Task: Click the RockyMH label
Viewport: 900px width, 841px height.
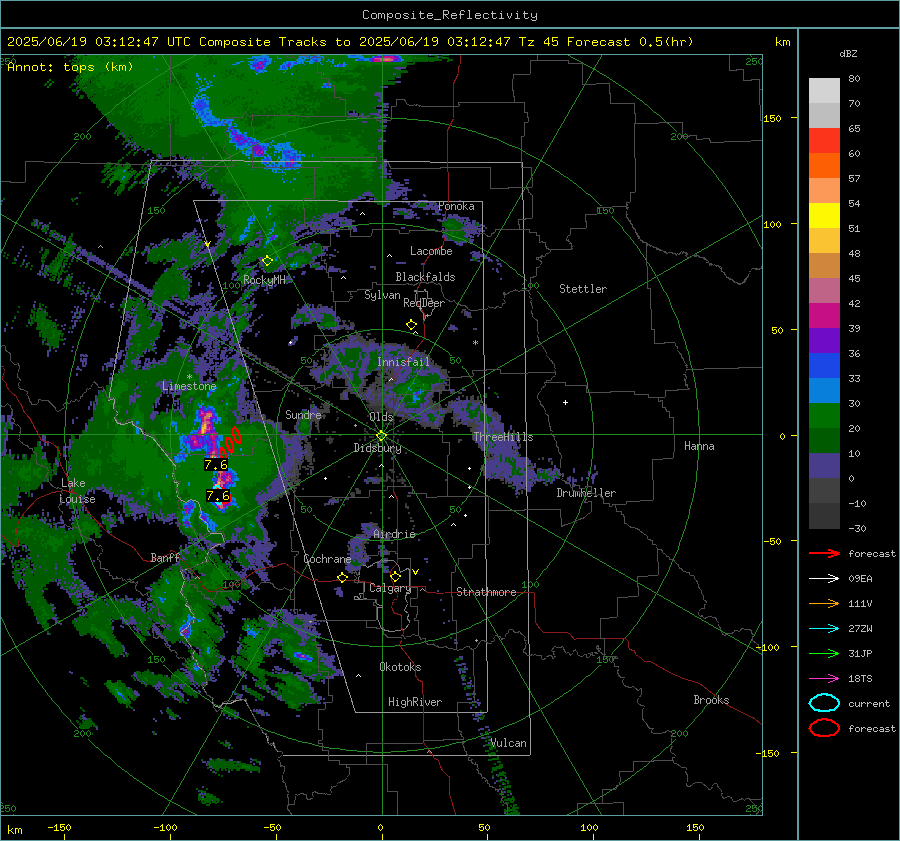Action: click(264, 280)
